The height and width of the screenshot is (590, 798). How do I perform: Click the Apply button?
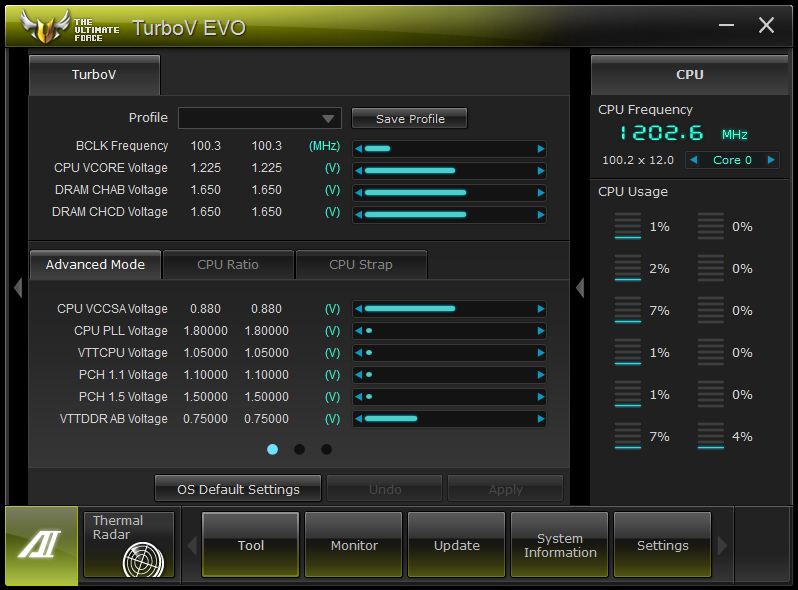tap(505, 489)
